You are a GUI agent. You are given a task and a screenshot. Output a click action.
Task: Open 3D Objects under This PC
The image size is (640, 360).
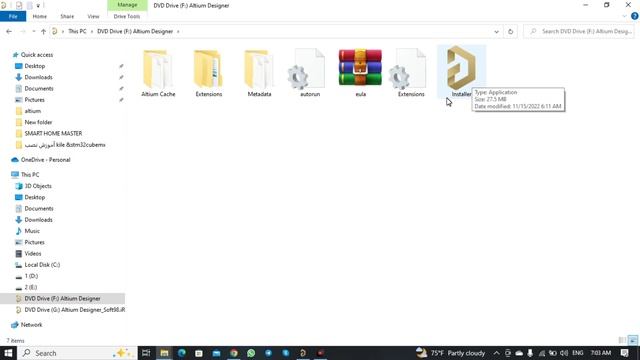coord(38,186)
